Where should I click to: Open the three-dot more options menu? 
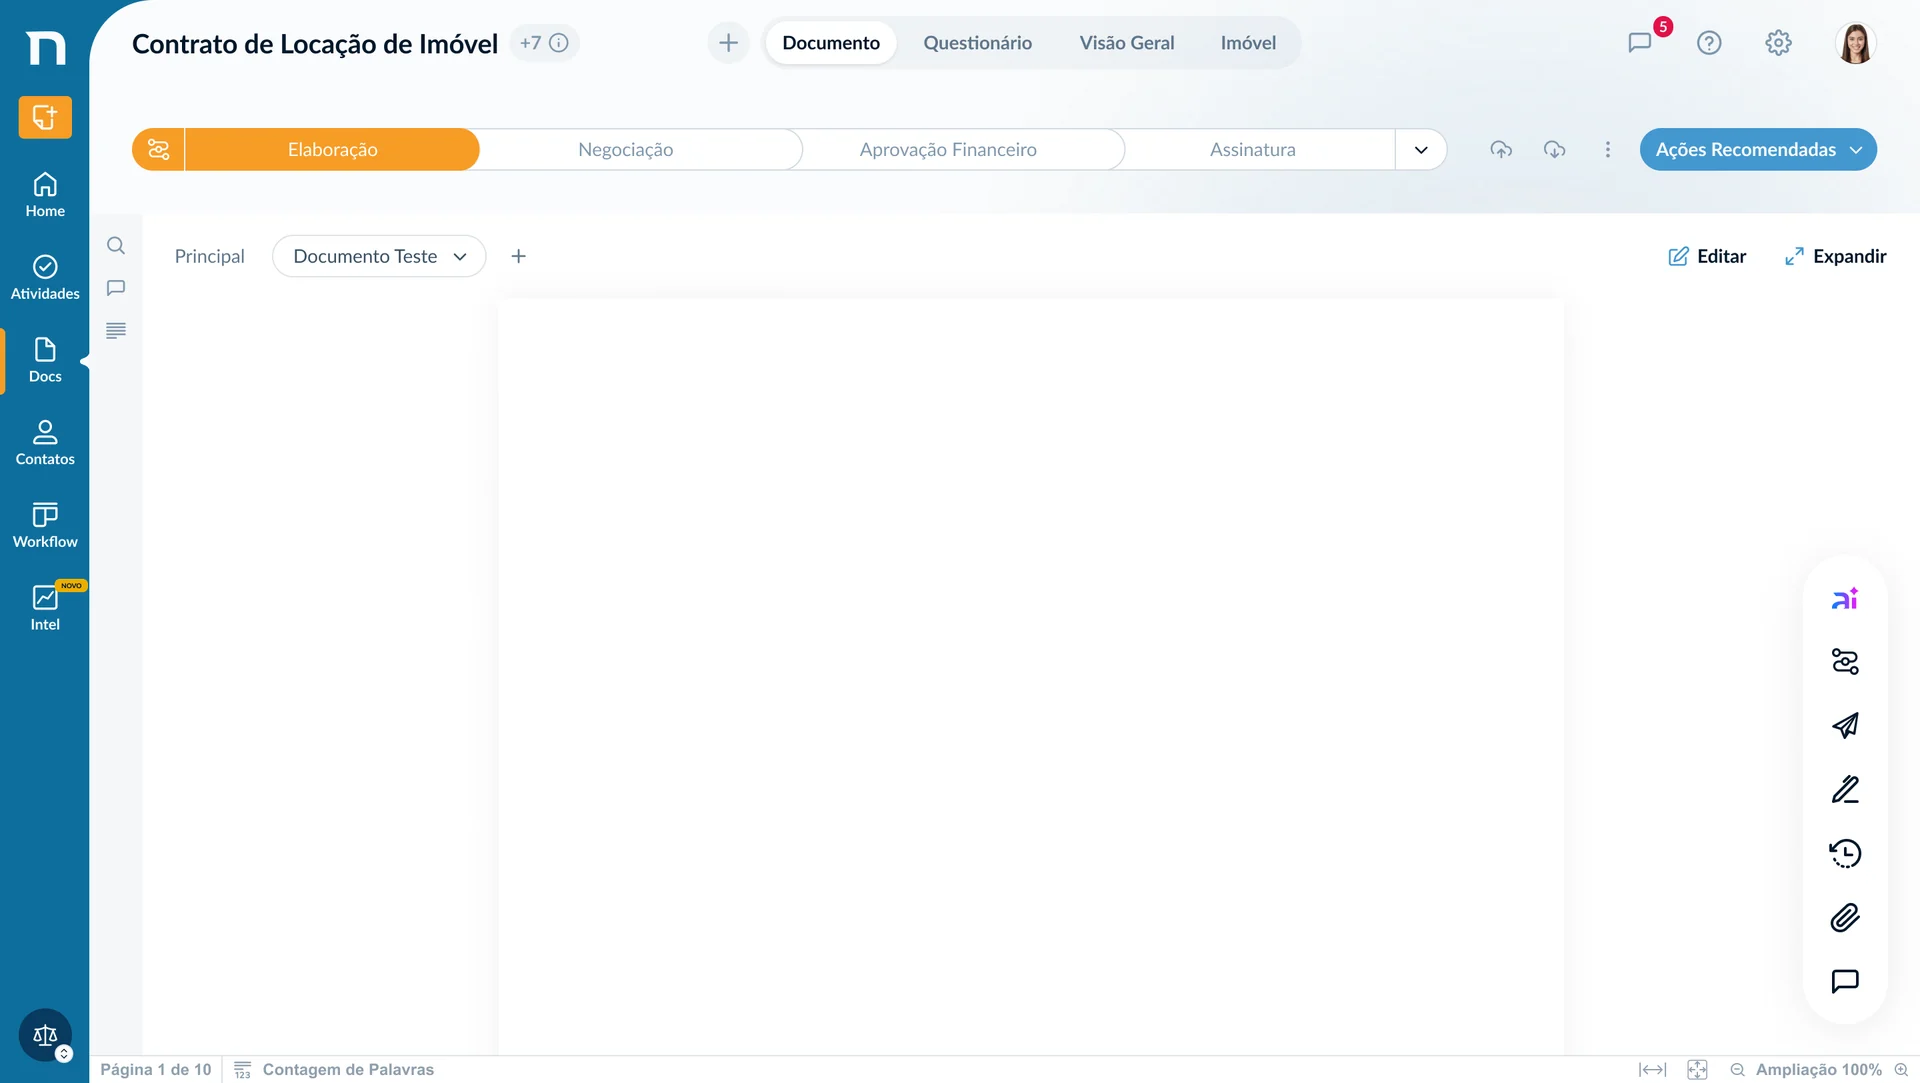point(1608,149)
